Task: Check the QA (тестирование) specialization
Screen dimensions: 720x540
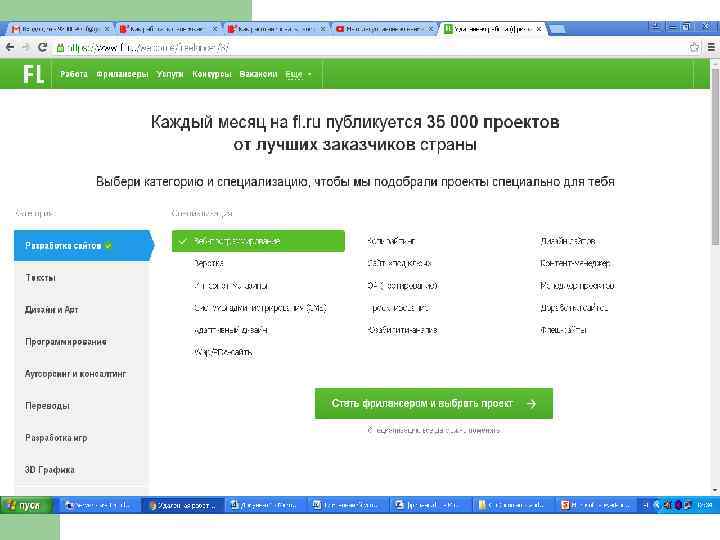Action: tap(403, 286)
